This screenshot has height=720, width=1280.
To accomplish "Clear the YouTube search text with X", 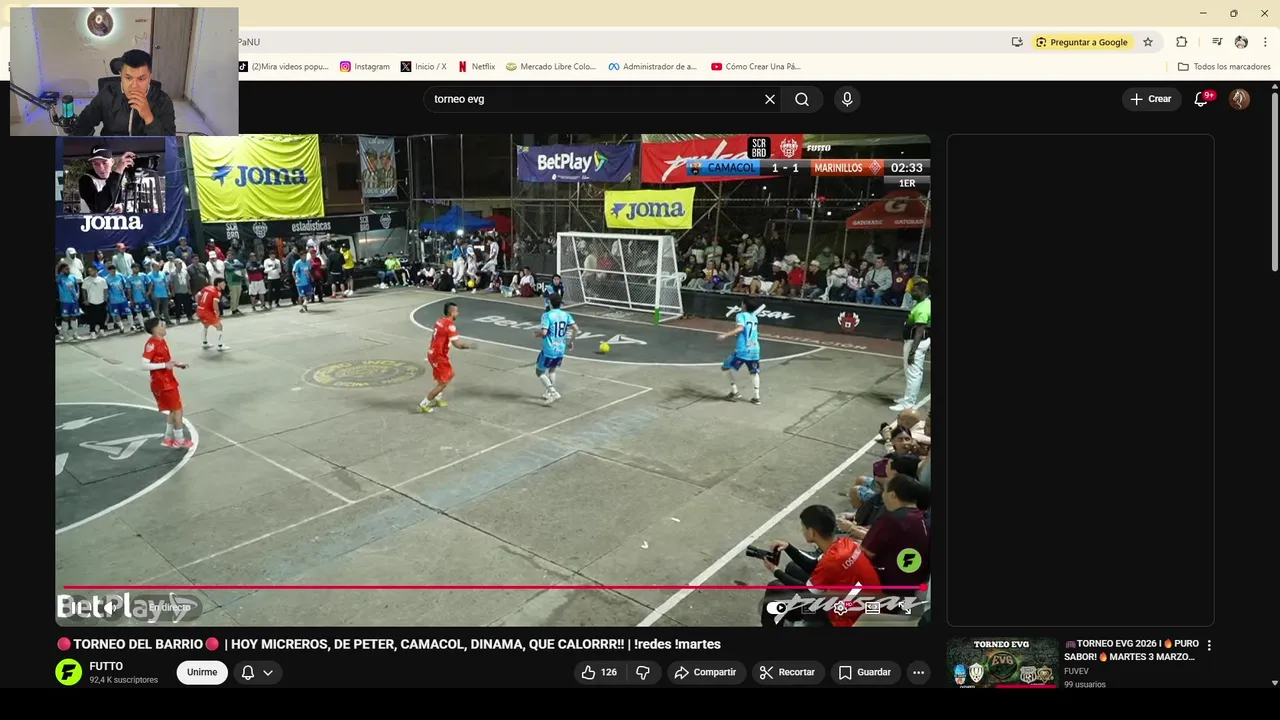I will coord(770,99).
